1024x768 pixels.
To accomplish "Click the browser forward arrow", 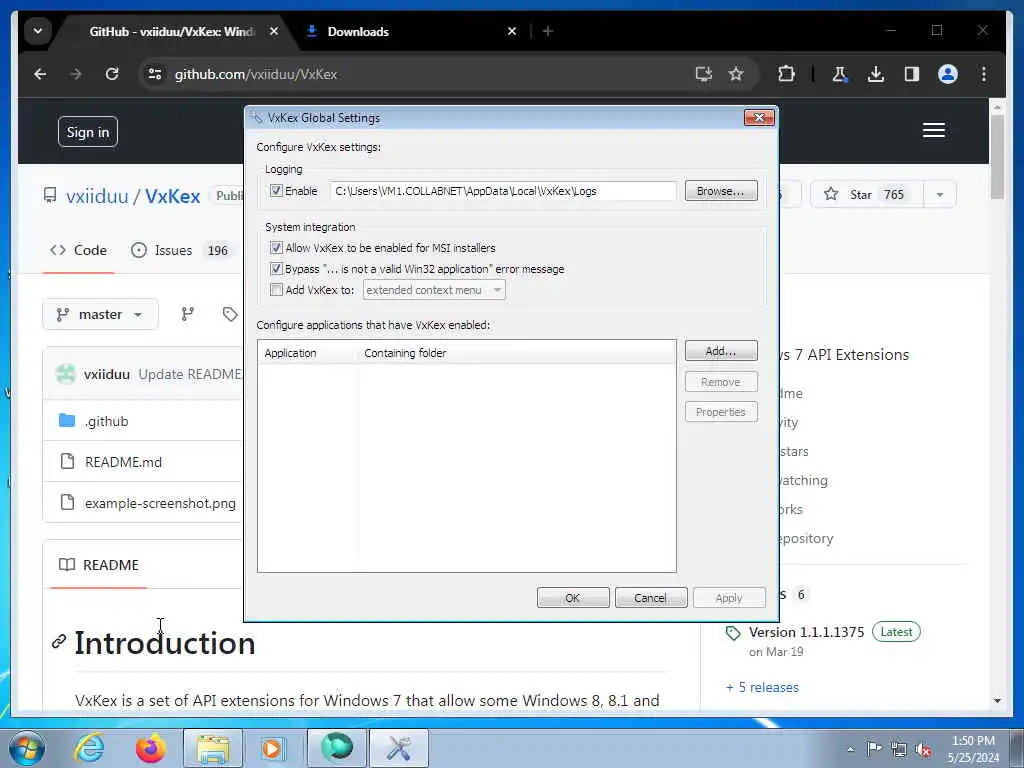I will click(76, 74).
